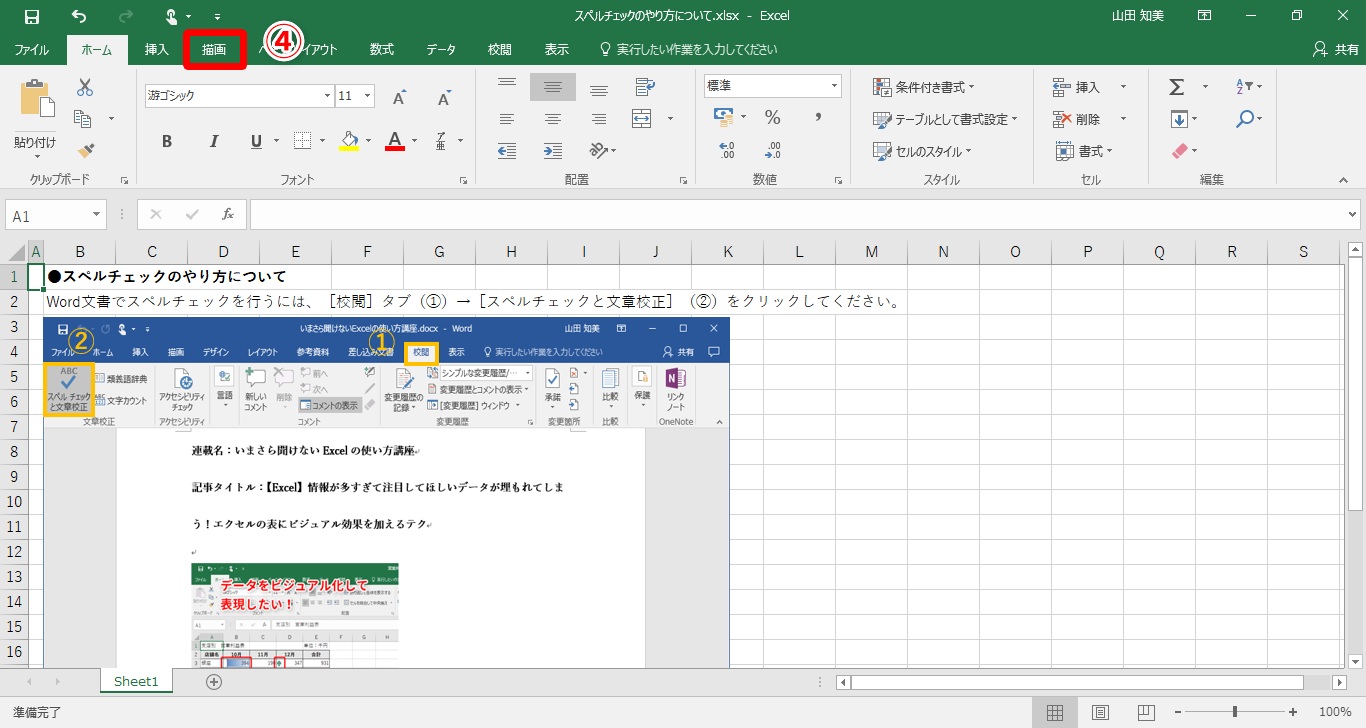The image size is (1366, 728).
Task: Switch to the 校閲 tab
Action: coord(500,50)
